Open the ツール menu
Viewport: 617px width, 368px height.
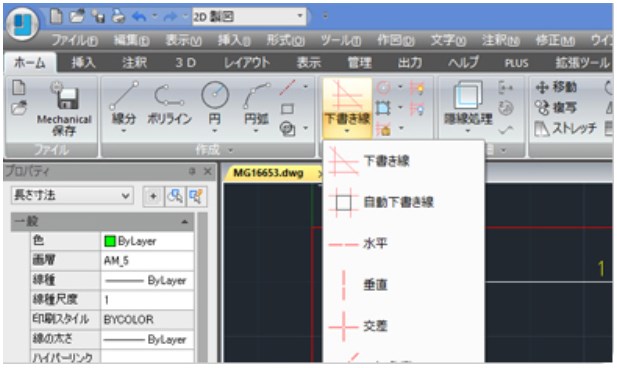[x=341, y=40]
